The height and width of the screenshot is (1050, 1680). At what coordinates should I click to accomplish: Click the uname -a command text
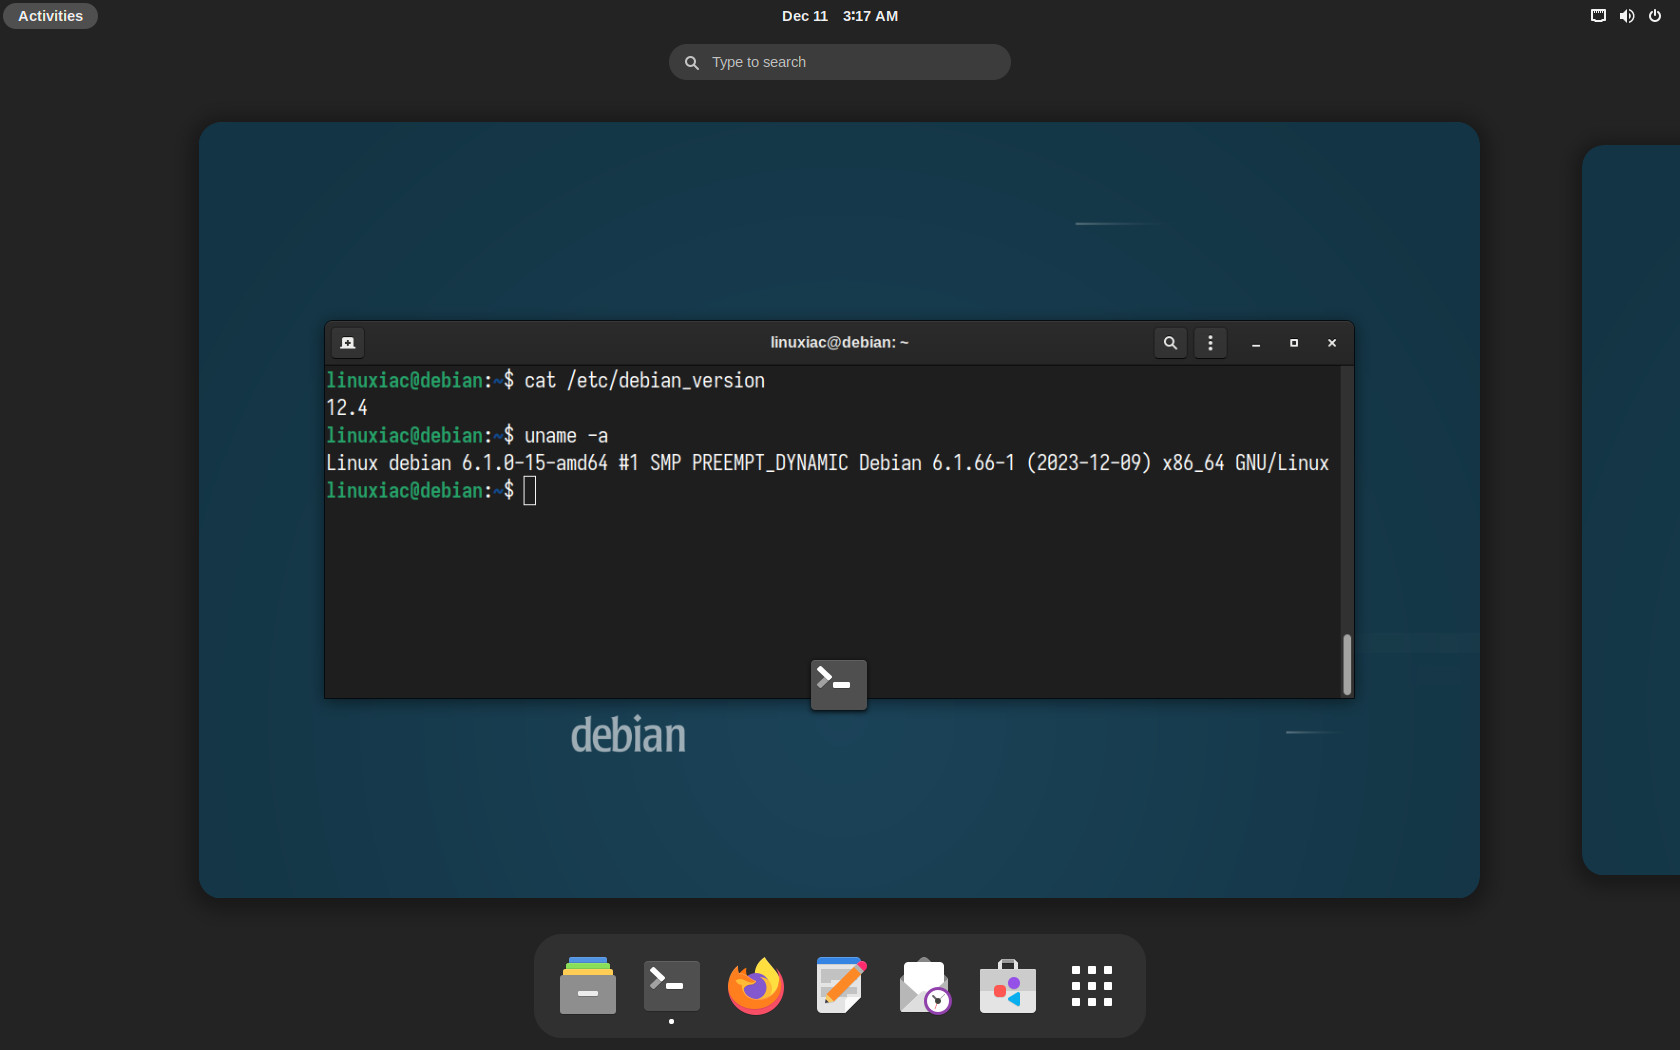pos(566,436)
